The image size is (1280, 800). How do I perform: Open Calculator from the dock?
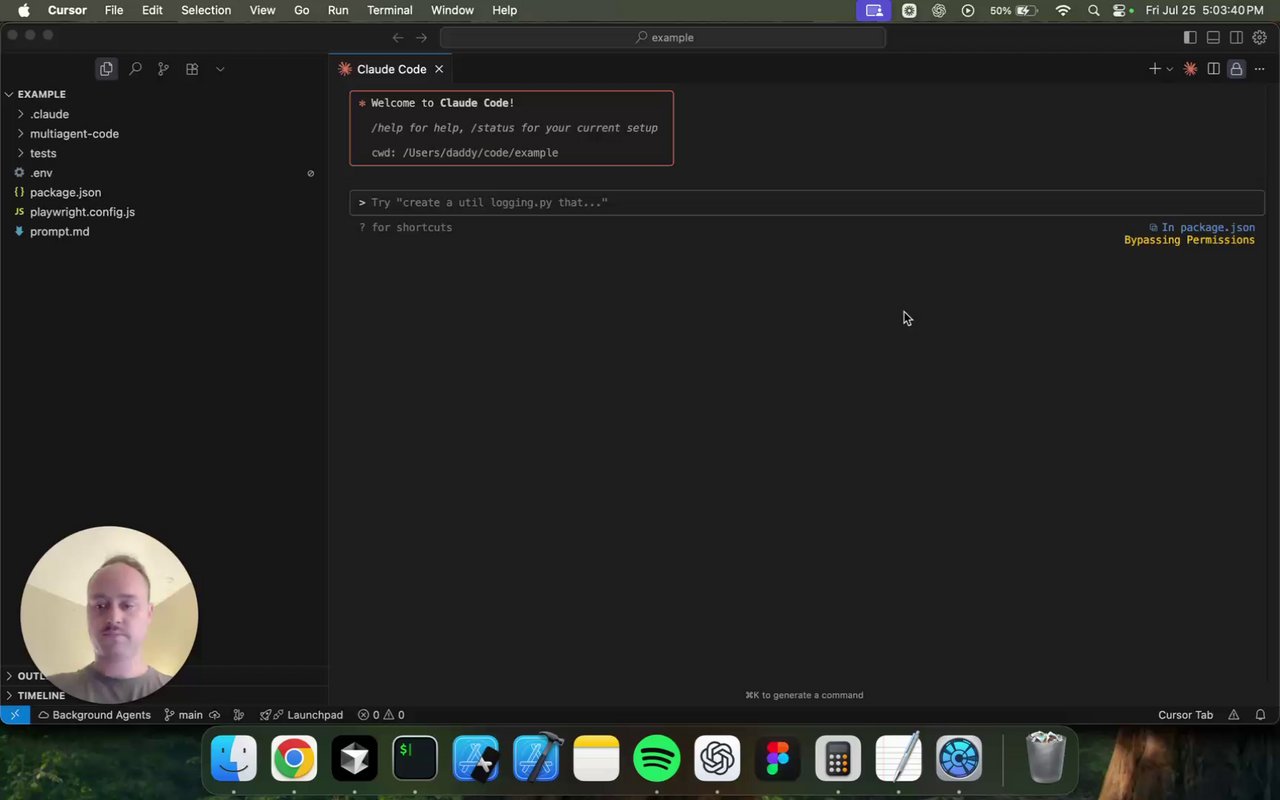pos(838,758)
